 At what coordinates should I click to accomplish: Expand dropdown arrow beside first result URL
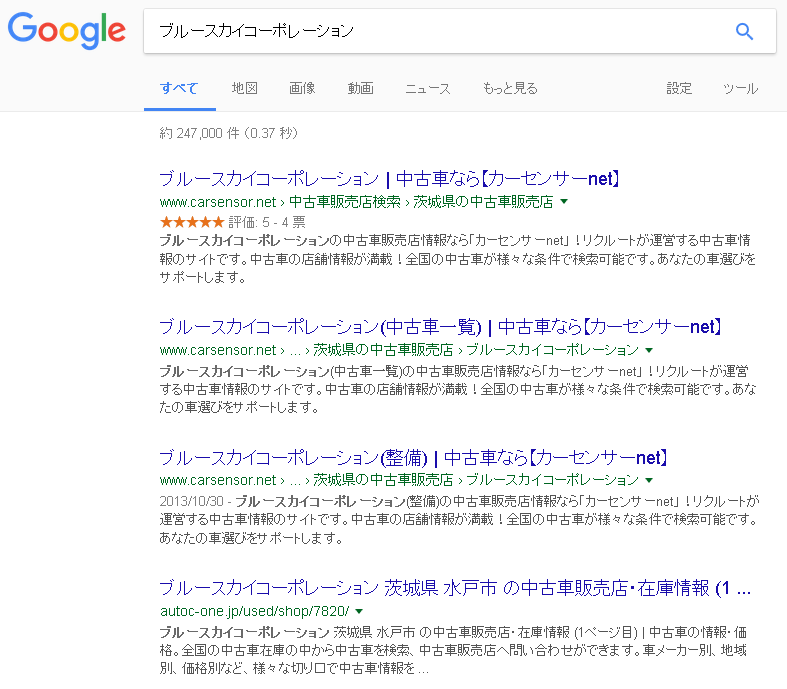(564, 202)
